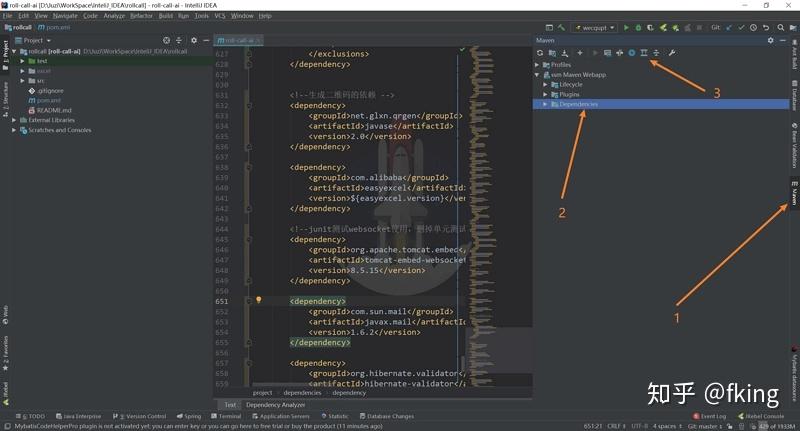Toggle Maven Offline Mode icon

[x=619, y=53]
